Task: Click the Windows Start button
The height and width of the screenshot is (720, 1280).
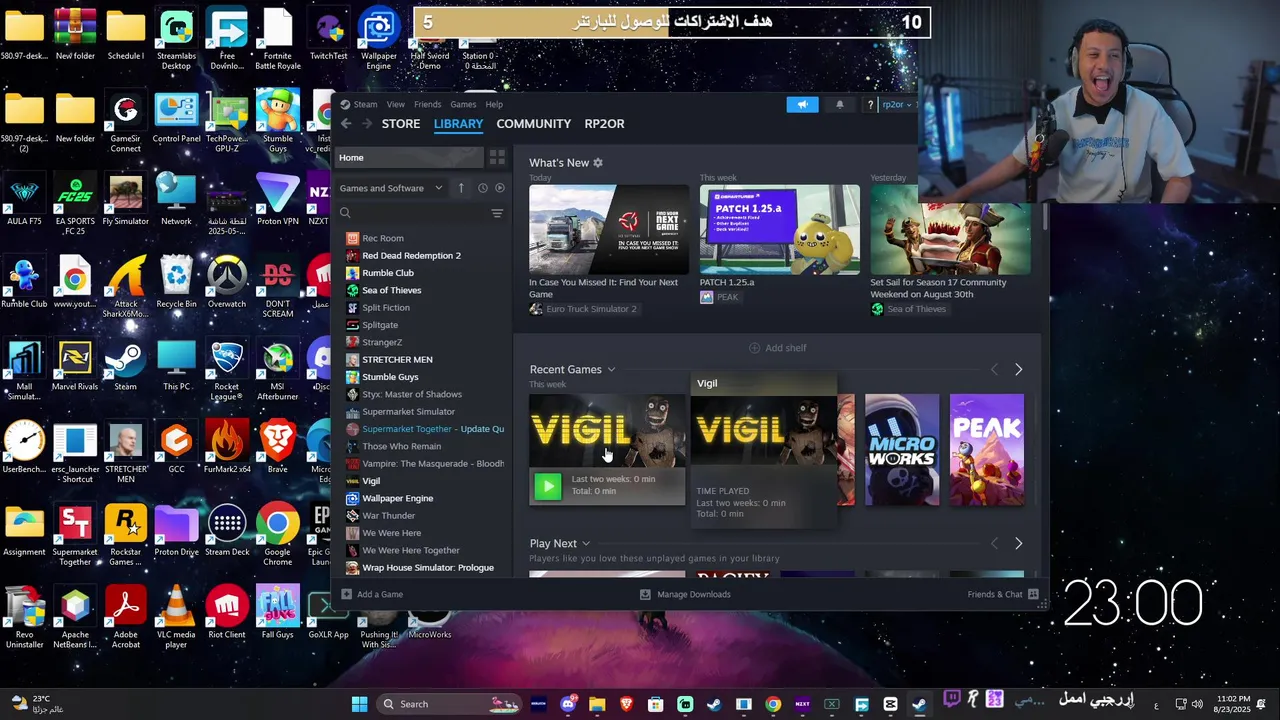Action: click(360, 704)
